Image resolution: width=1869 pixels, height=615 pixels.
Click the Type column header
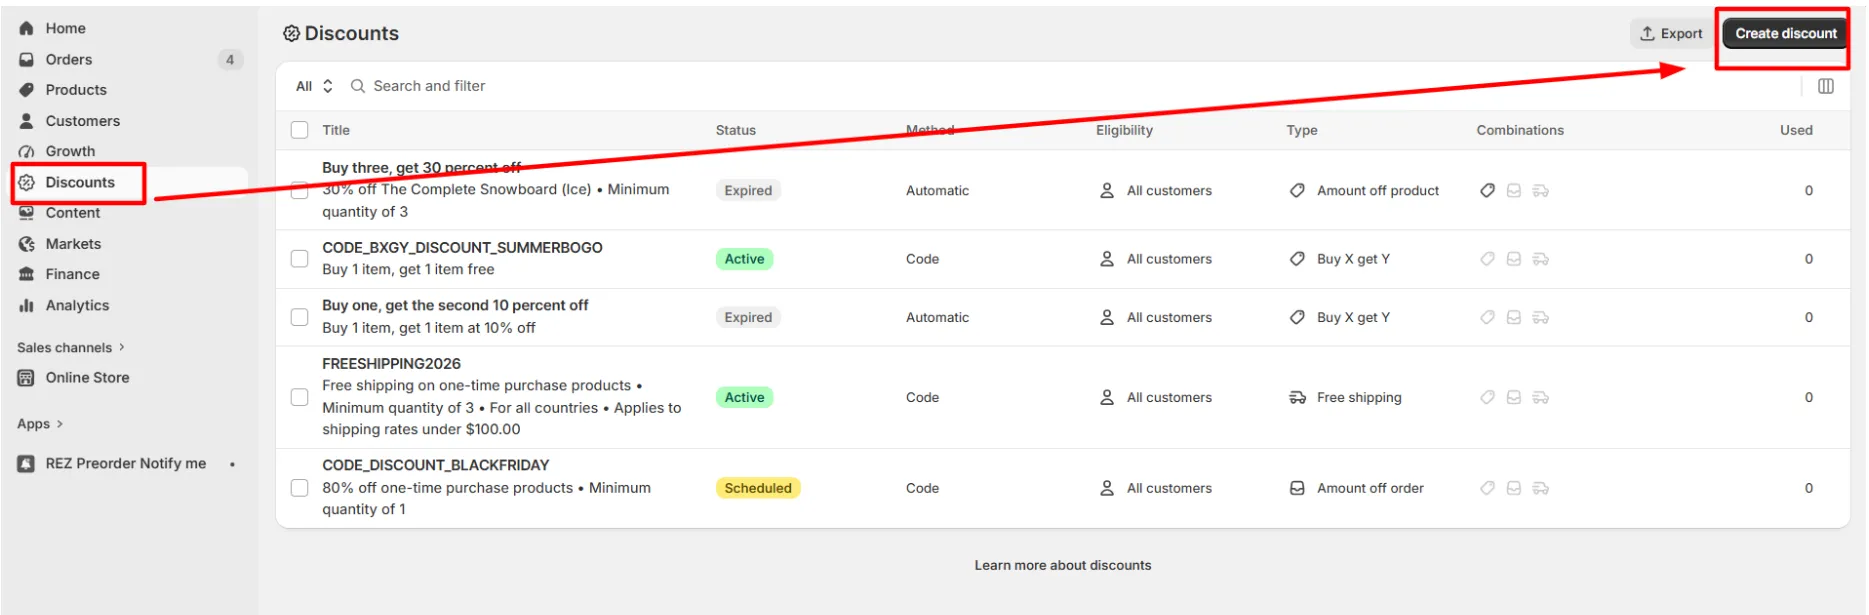[1302, 130]
